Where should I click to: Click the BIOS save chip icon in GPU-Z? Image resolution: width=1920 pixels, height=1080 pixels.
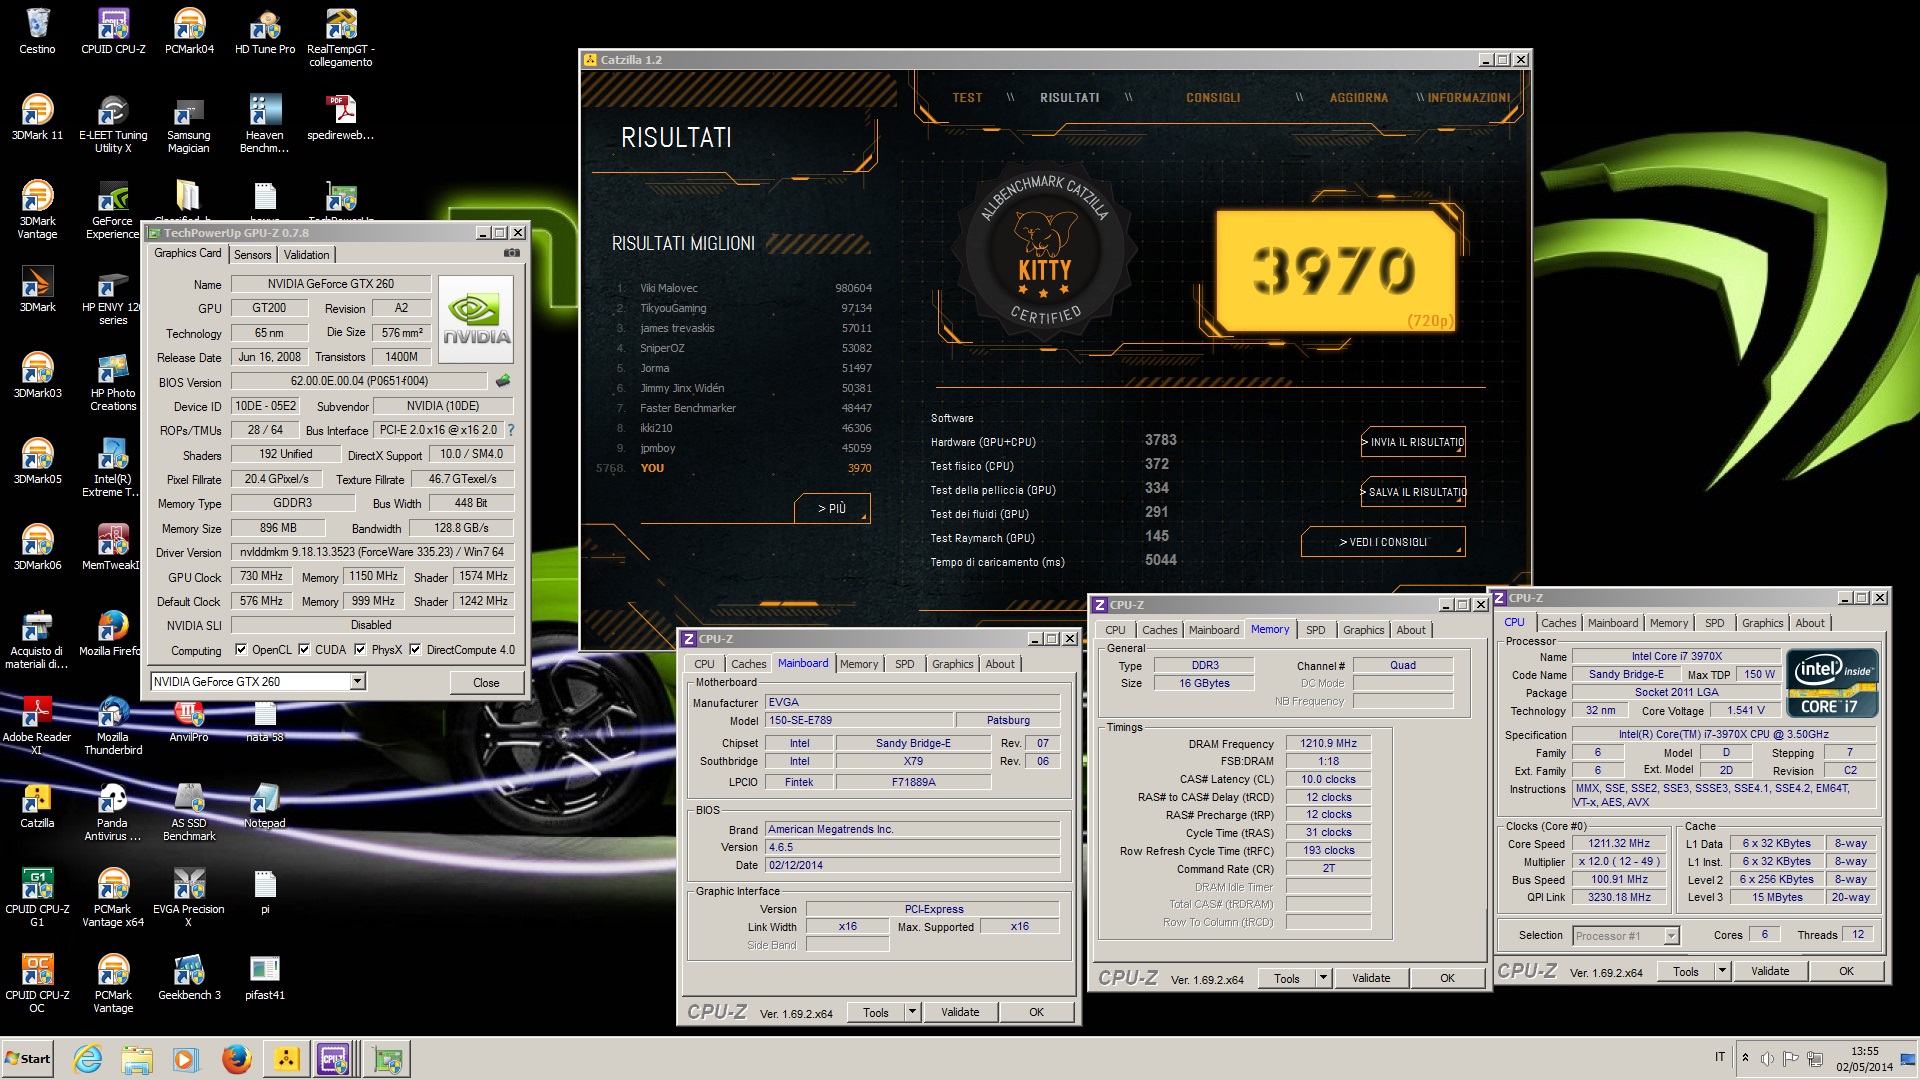pos(503,381)
